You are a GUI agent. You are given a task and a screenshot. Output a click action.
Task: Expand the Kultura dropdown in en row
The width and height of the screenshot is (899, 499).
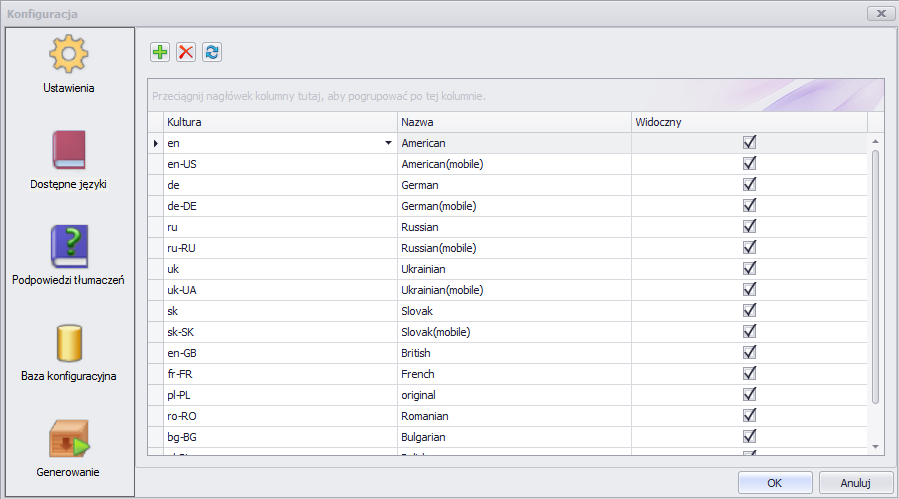click(x=388, y=143)
